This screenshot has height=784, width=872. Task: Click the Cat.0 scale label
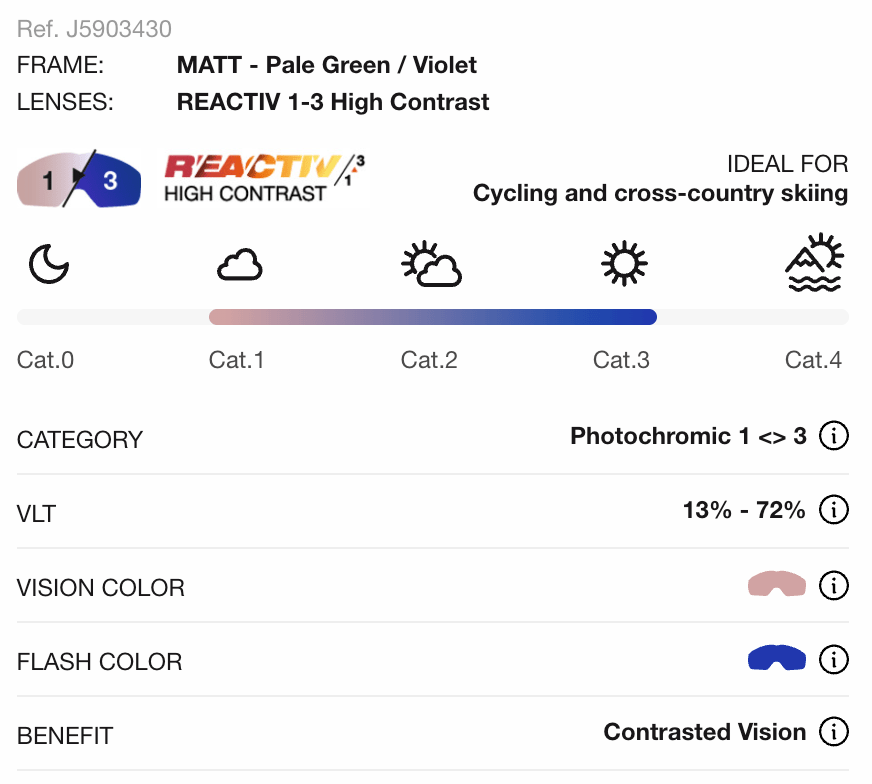point(45,360)
